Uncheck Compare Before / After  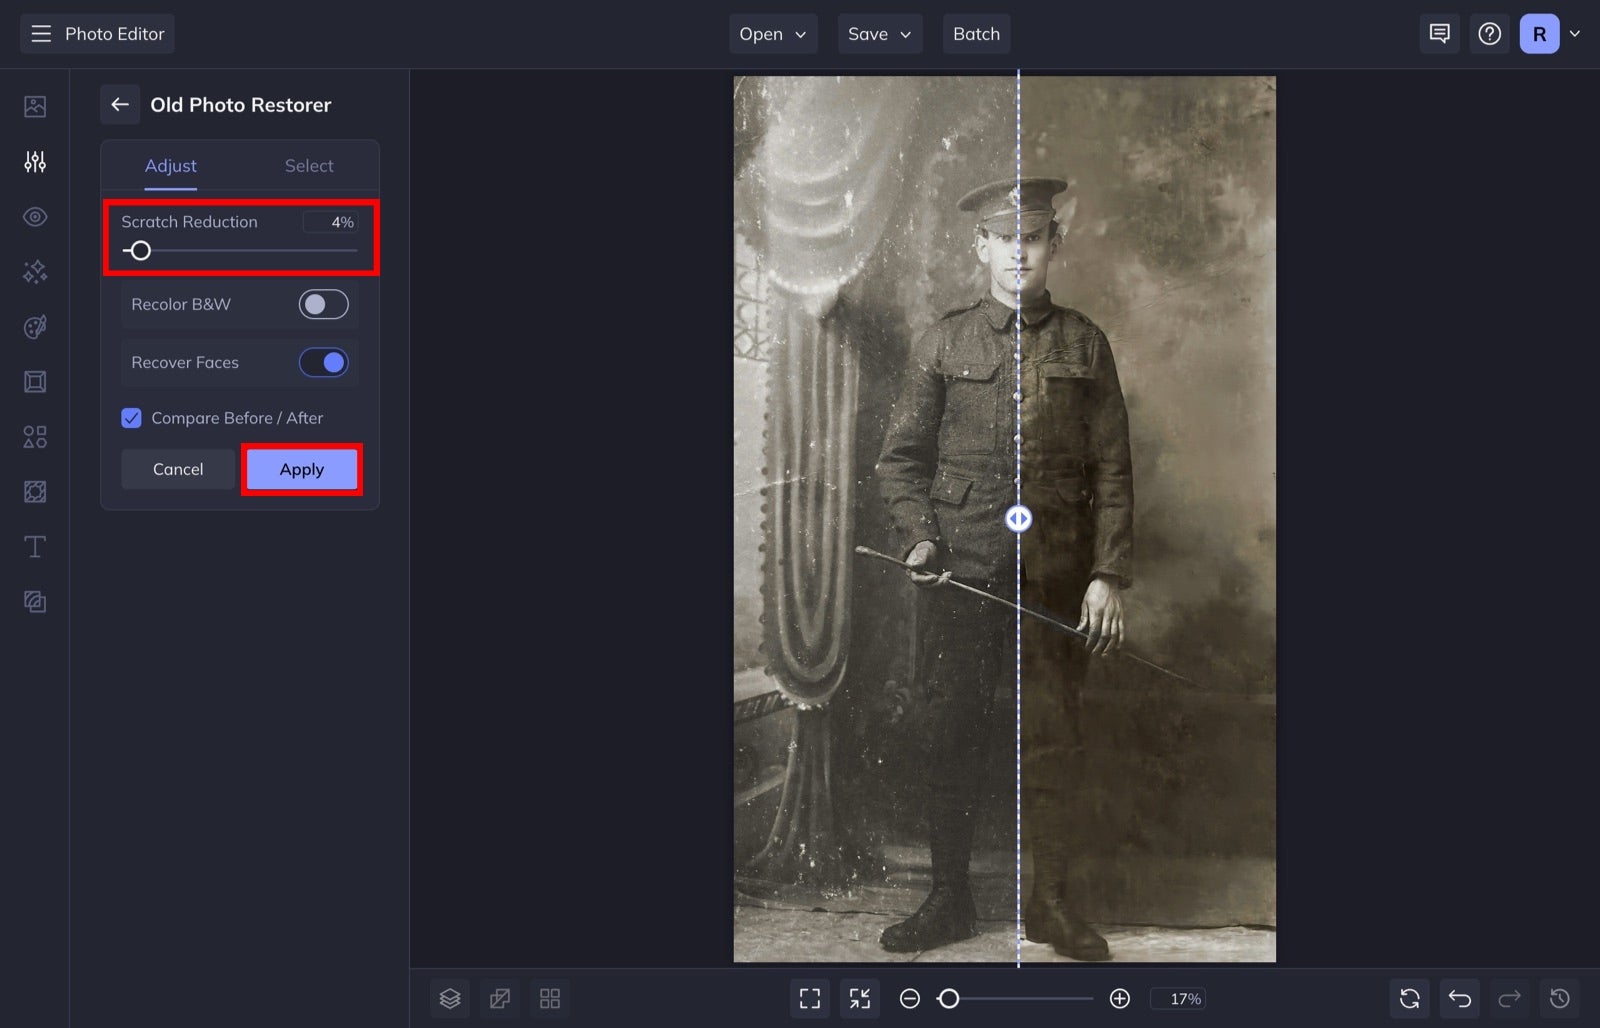click(131, 418)
